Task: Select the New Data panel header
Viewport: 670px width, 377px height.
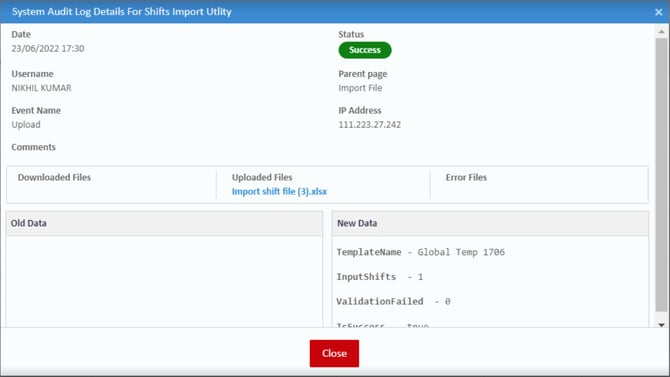Action: pyautogui.click(x=490, y=223)
